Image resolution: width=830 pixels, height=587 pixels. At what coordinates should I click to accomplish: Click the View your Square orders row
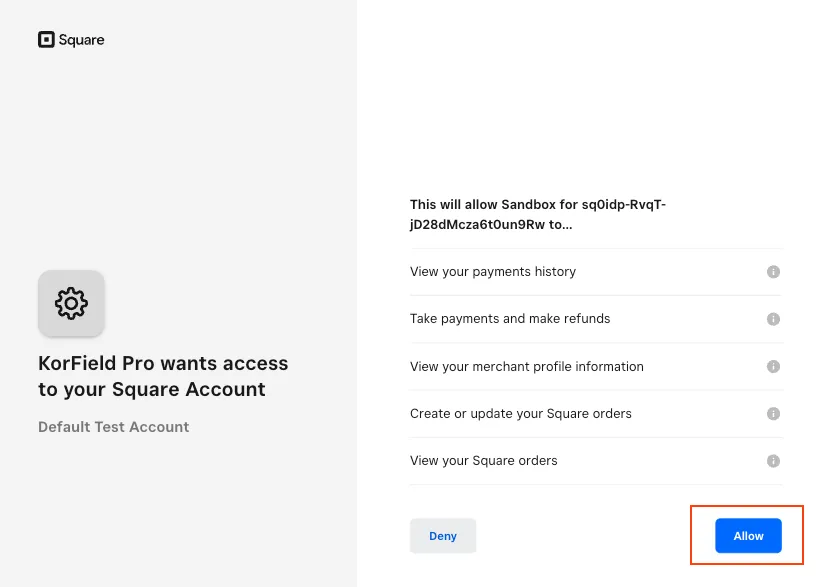pos(483,461)
